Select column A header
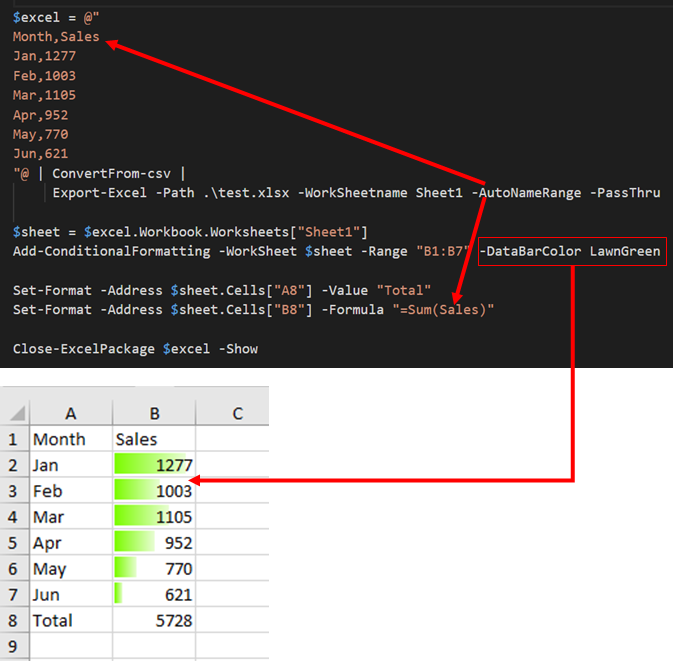Screen dimensions: 673x661 [x=70, y=414]
